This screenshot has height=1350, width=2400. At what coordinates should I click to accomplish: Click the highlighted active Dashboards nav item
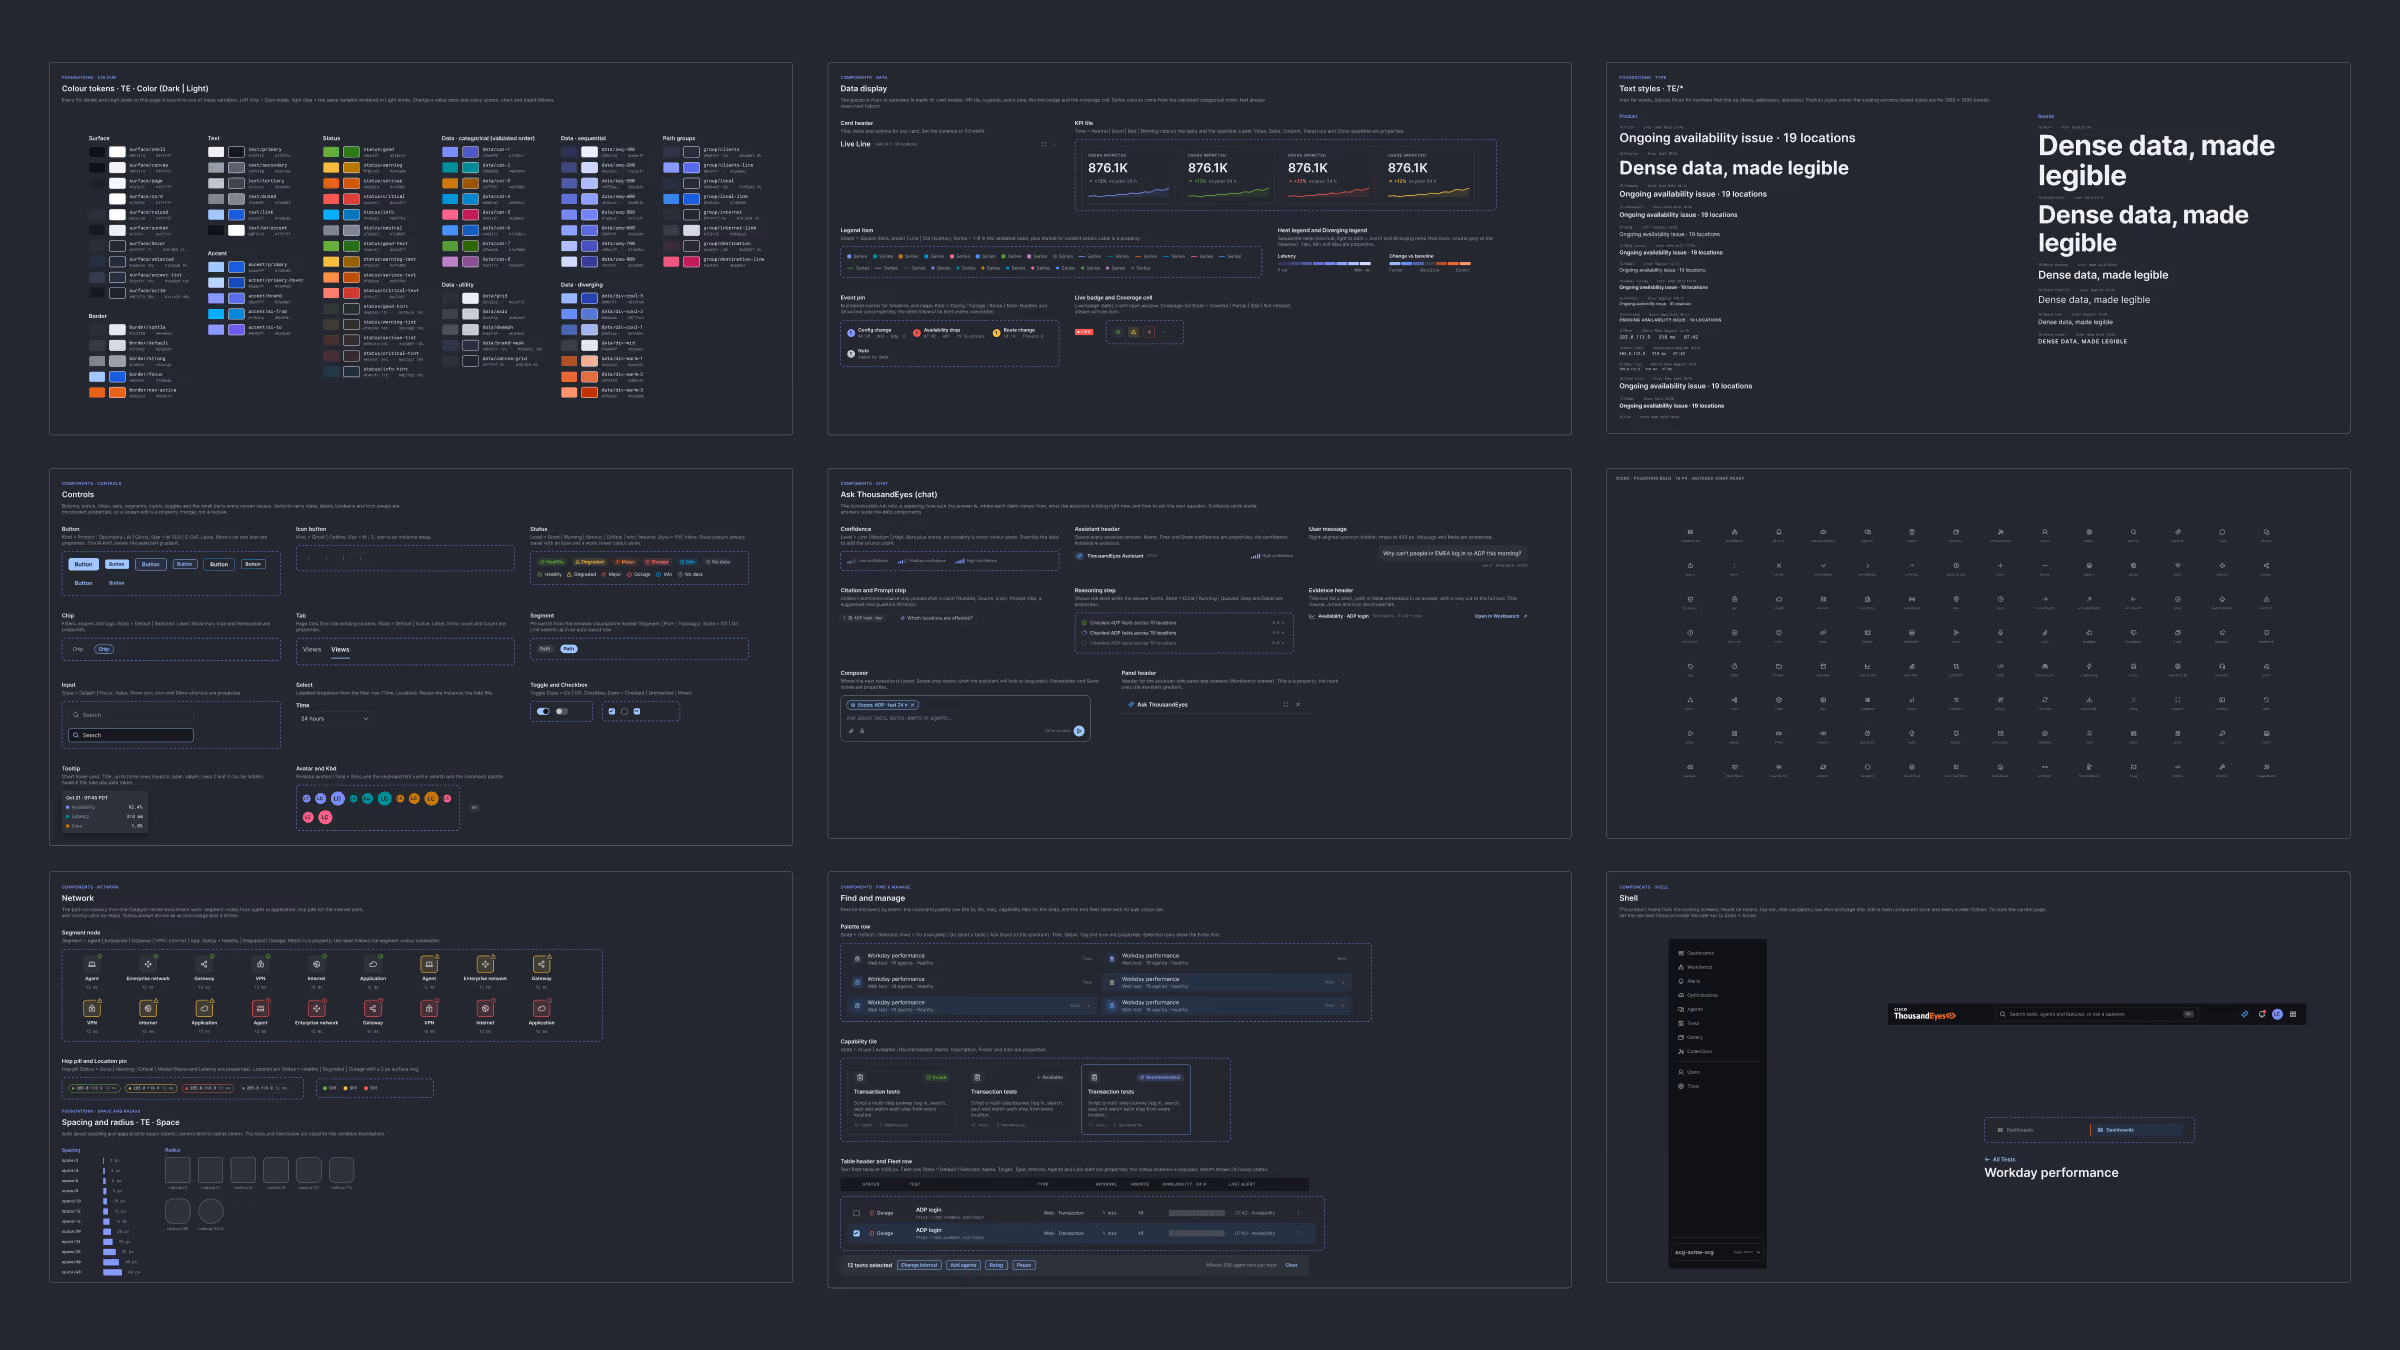[2138, 1130]
